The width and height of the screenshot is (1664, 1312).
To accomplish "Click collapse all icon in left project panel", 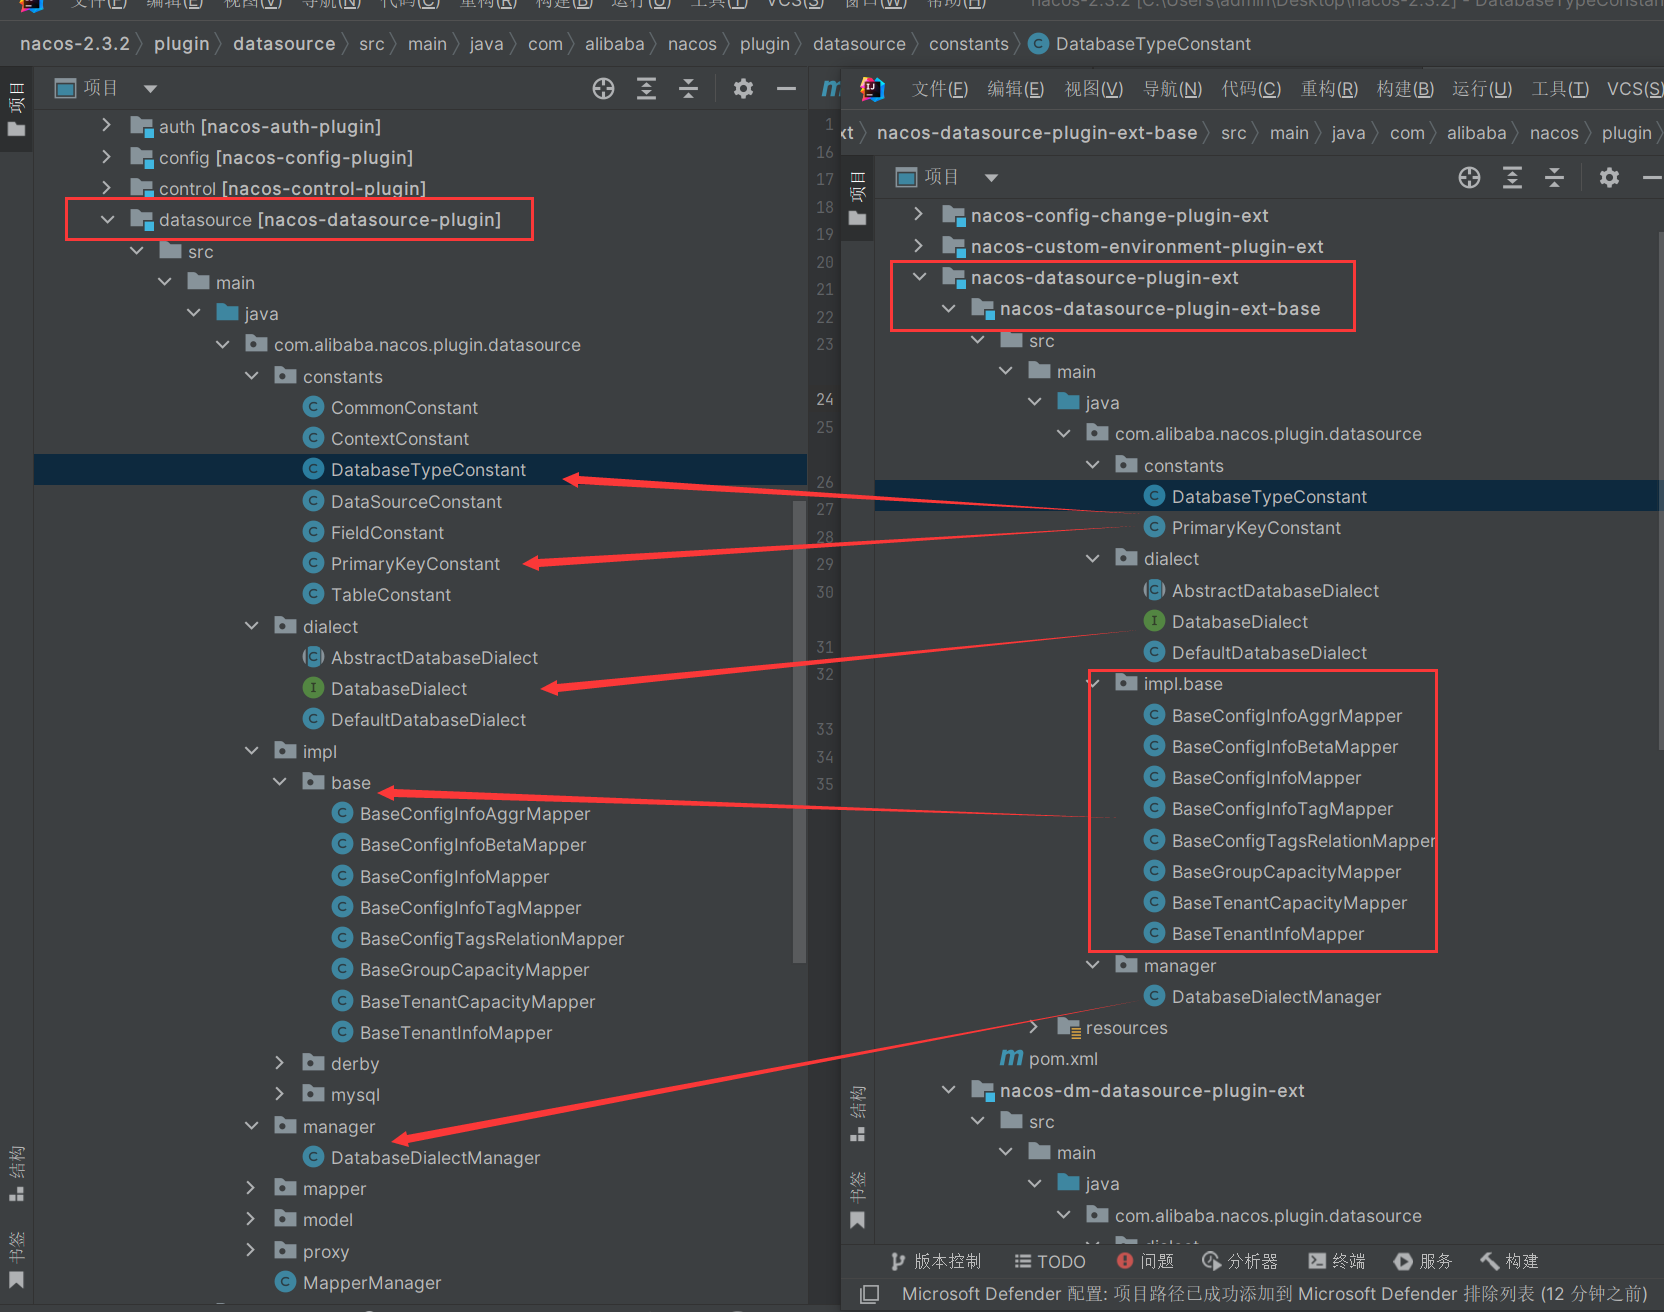I will point(689,89).
